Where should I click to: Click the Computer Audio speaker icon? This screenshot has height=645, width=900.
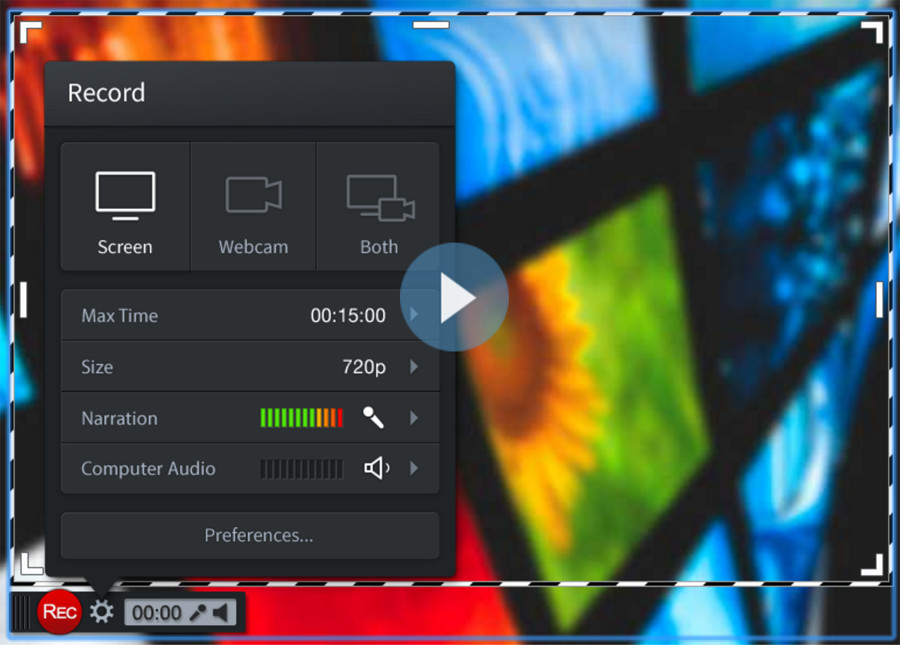(377, 468)
